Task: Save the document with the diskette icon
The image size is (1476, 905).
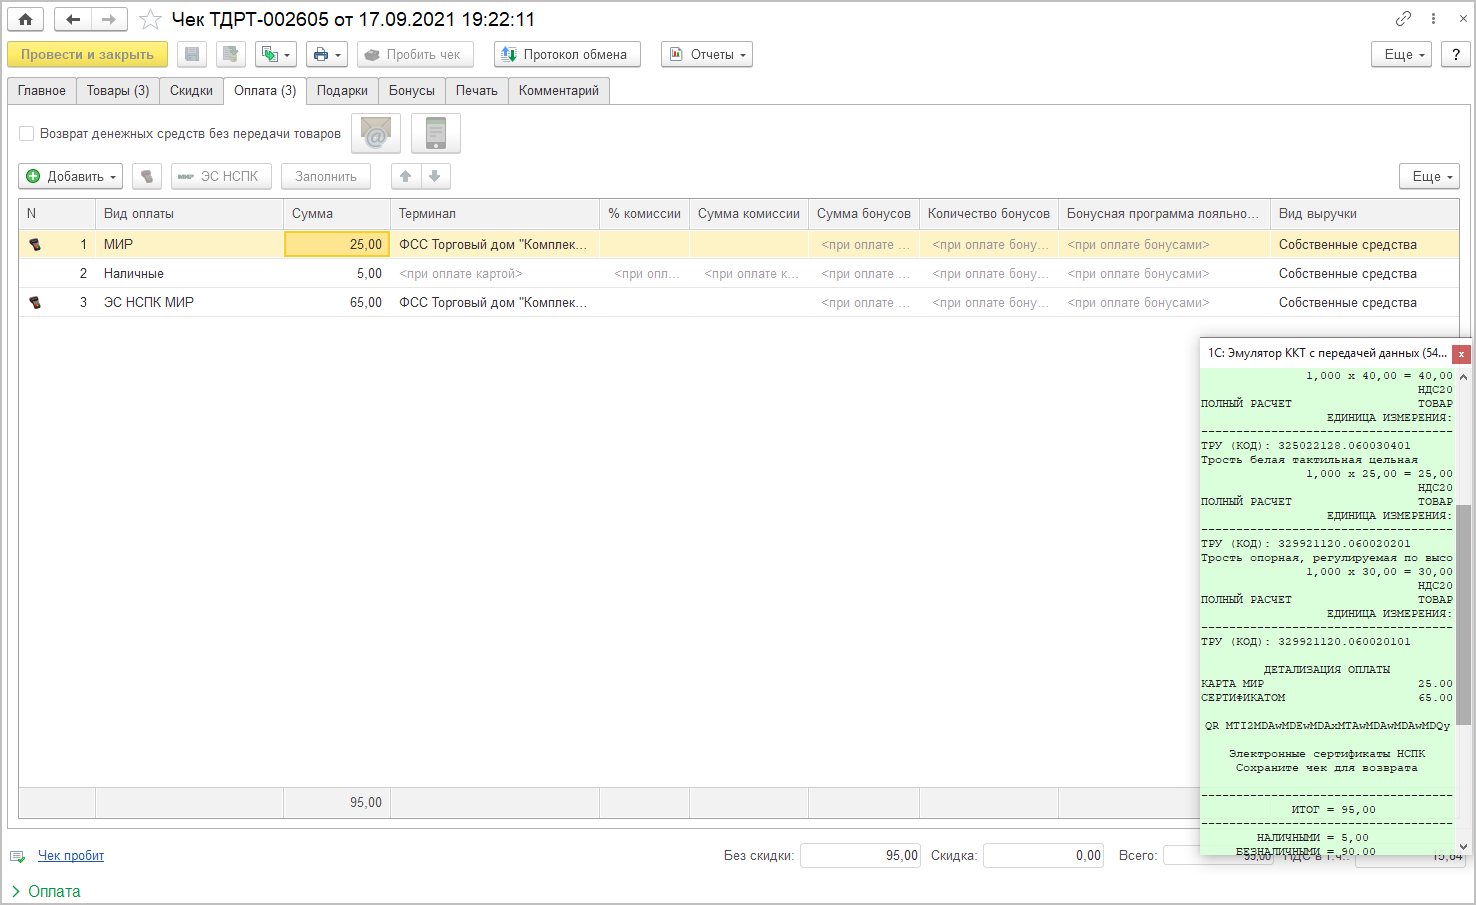Action: pos(192,54)
